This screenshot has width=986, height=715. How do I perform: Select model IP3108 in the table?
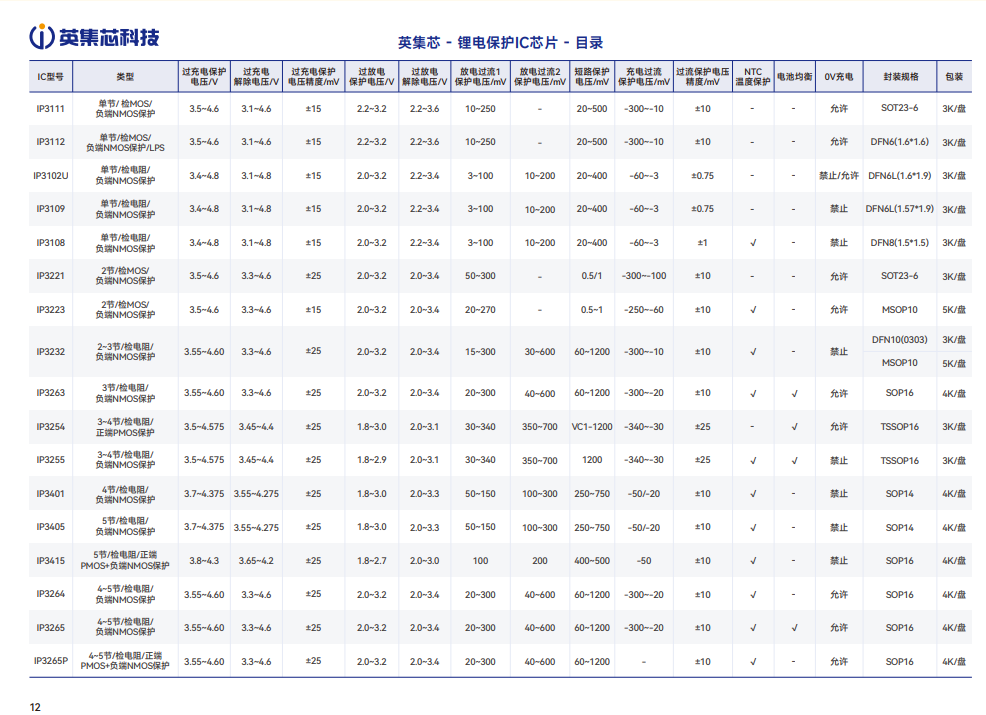point(50,243)
